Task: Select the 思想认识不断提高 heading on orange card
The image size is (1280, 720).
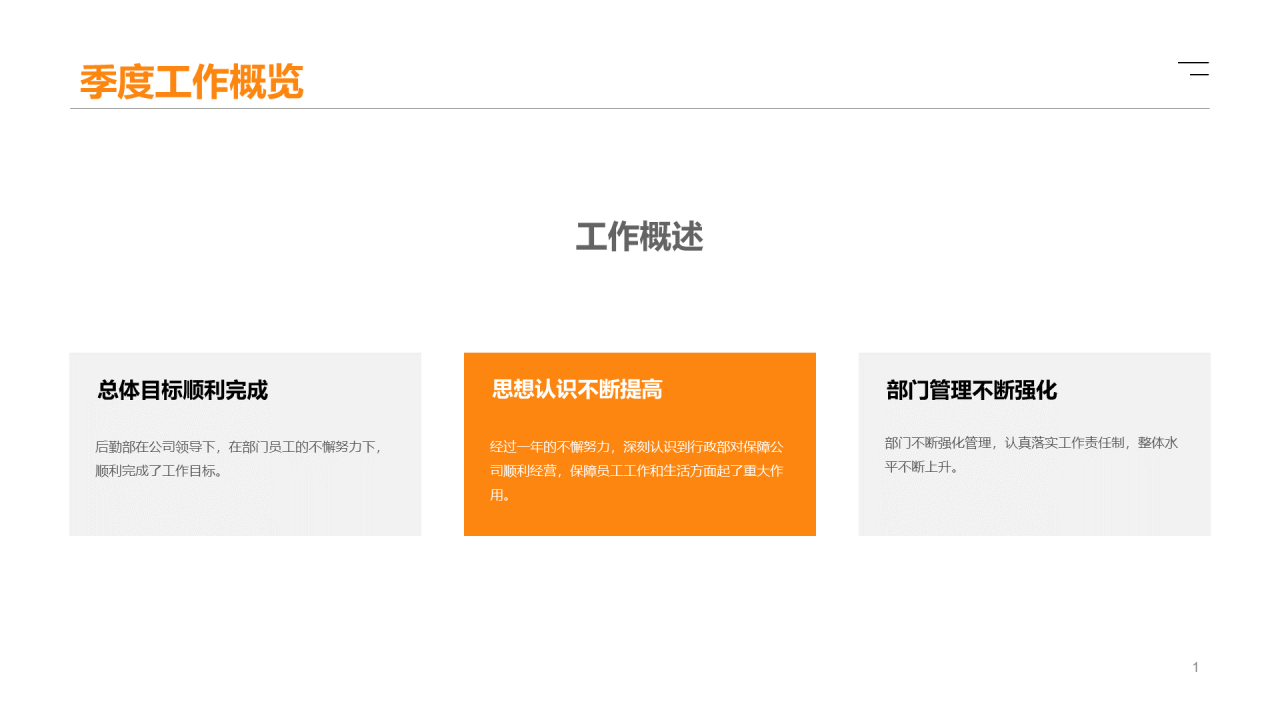Action: tap(577, 390)
